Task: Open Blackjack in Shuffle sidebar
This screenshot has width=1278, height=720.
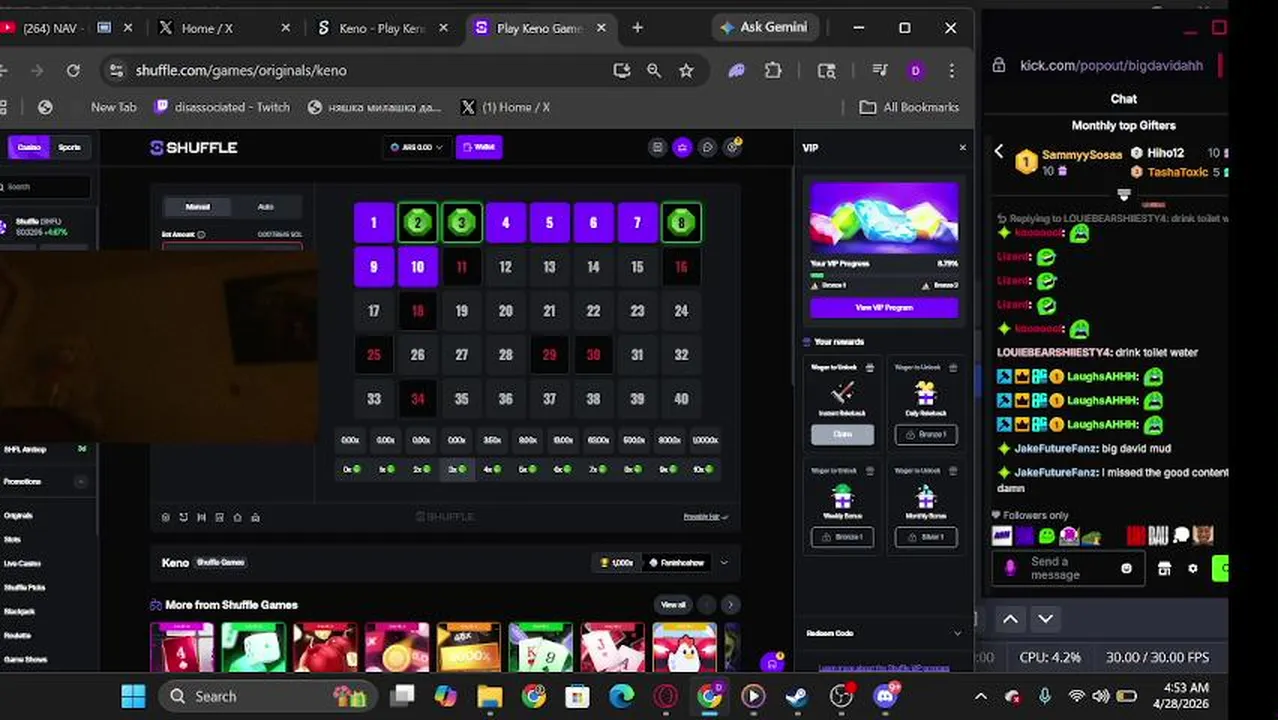Action: pyautogui.click(x=19, y=612)
